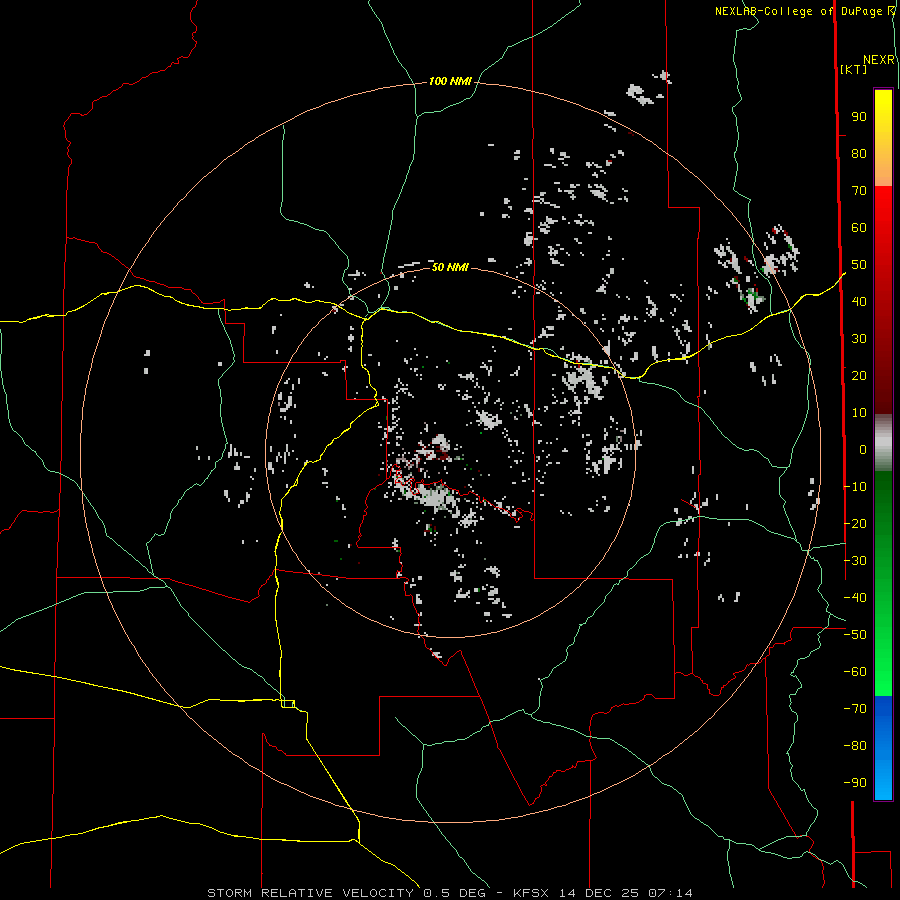This screenshot has width=900, height=900.
Task: Click the 07:14 timestamp in caption
Action: click(670, 893)
